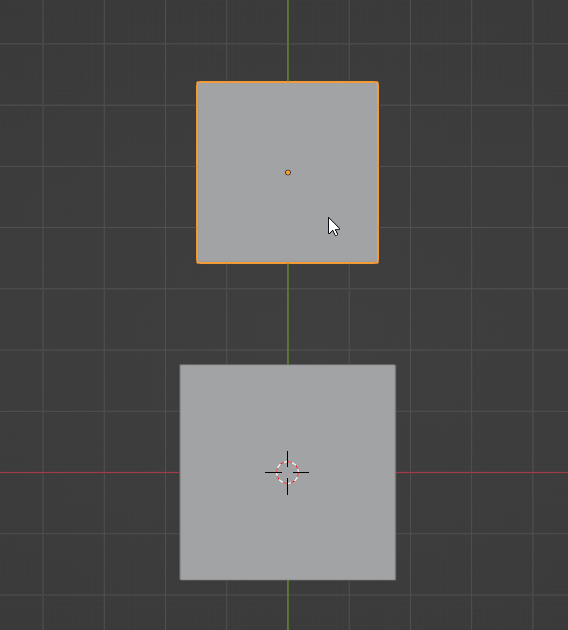Viewport: 568px width, 630px height.
Task: Click the 3D cursor crosshair
Action: tap(287, 472)
